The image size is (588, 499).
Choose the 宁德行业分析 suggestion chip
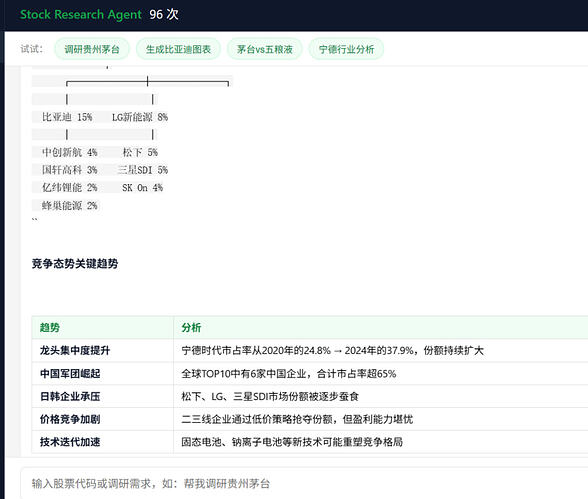(346, 49)
